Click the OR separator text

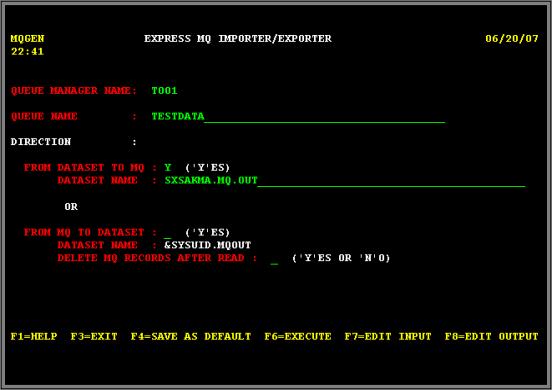coord(71,207)
